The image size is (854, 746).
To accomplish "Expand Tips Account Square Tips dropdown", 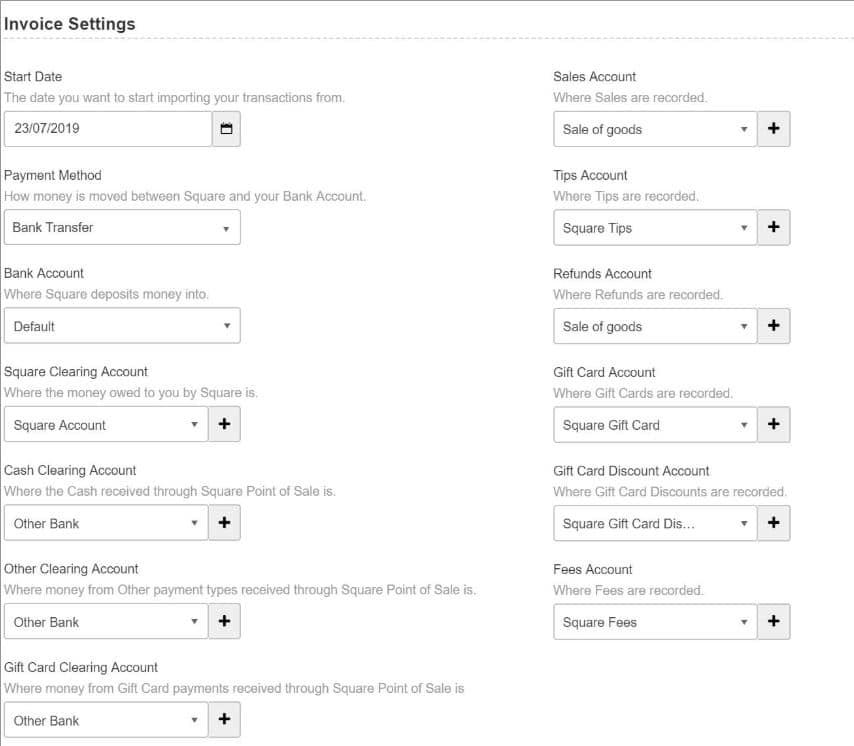I will (x=655, y=228).
